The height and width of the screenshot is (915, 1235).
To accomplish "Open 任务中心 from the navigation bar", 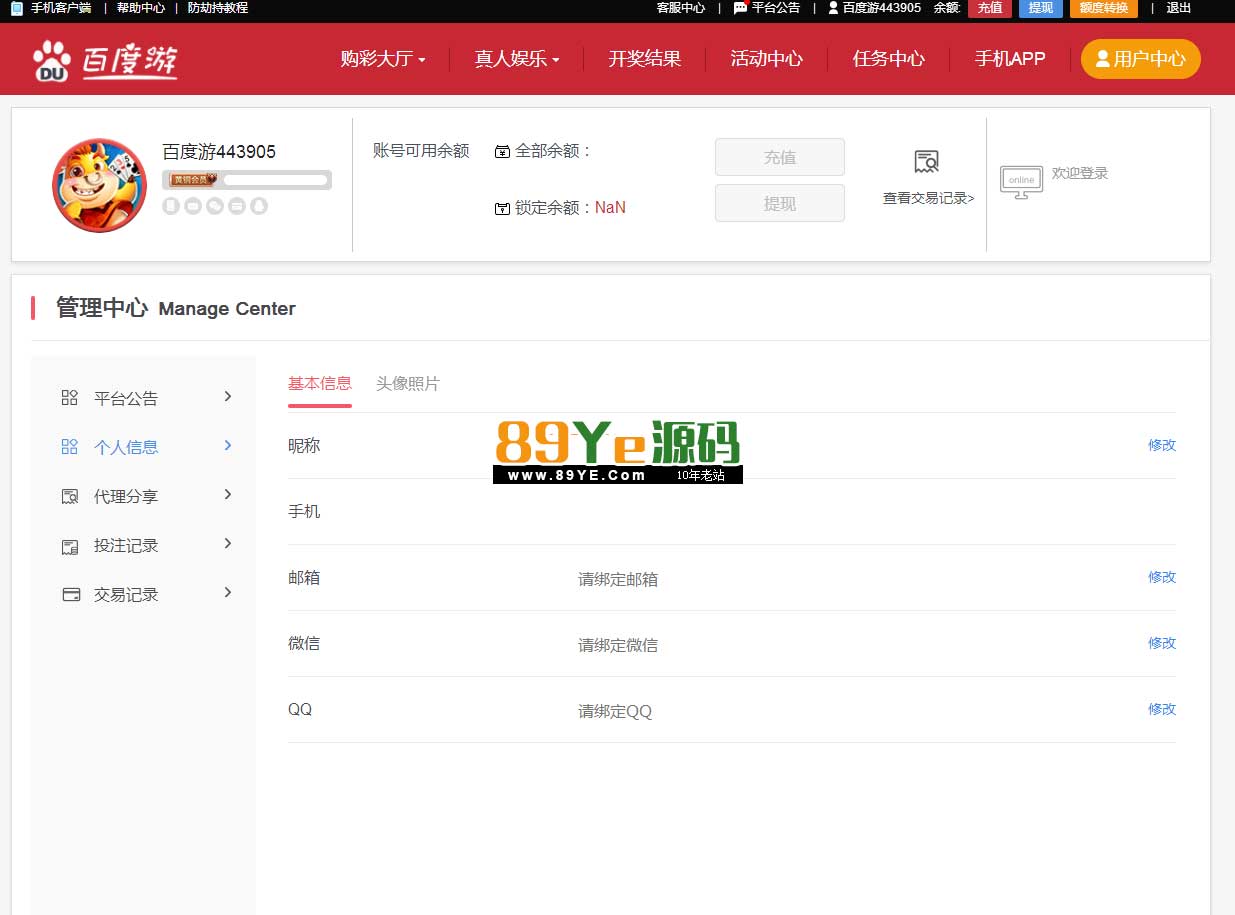I will [889, 59].
